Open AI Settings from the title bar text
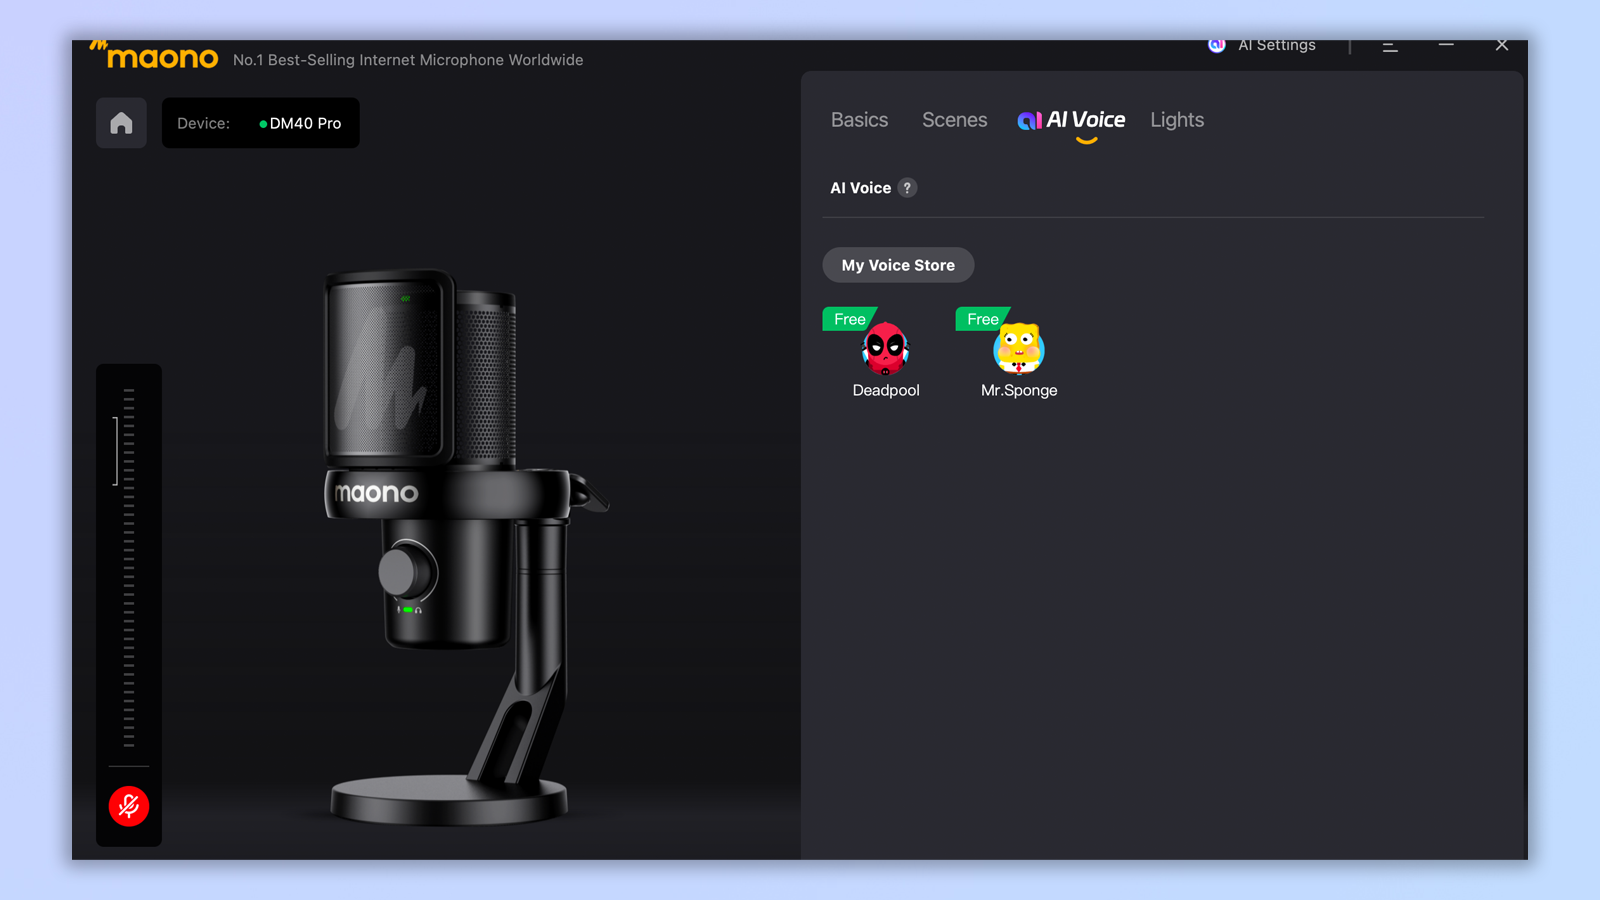Screen dimensions: 1600x900 pyautogui.click(x=1276, y=45)
